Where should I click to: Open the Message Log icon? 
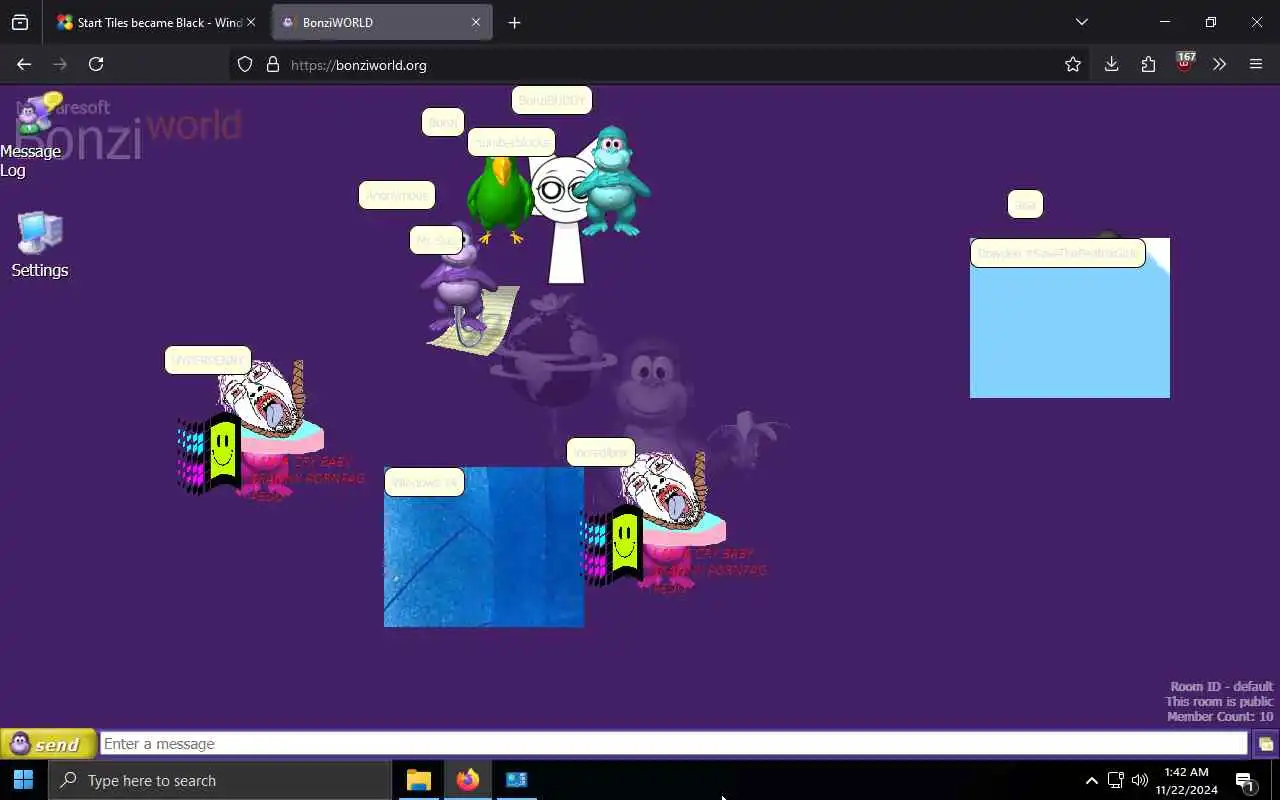[x=38, y=116]
